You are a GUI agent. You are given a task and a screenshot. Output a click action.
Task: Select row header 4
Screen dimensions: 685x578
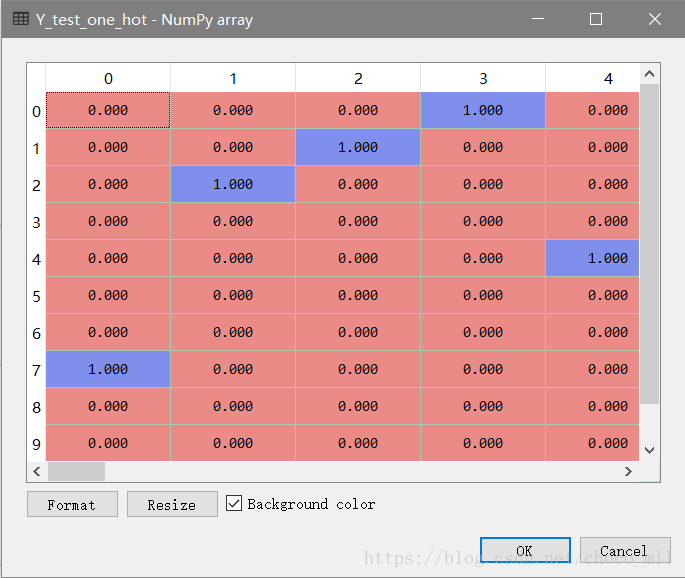point(37,259)
